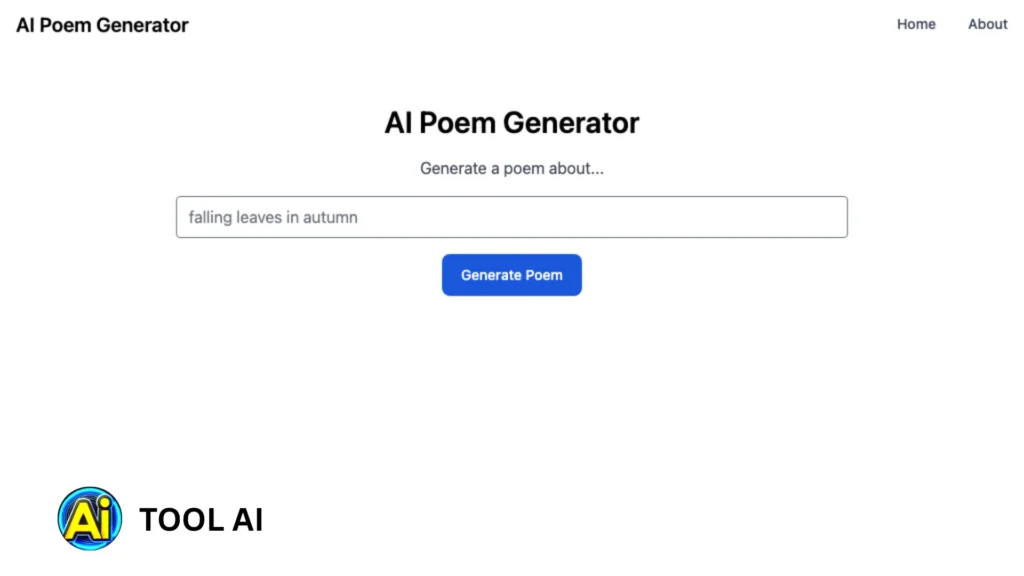Click the "Generate a poem about..." subtitle
The image size is (1024, 576).
[511, 168]
